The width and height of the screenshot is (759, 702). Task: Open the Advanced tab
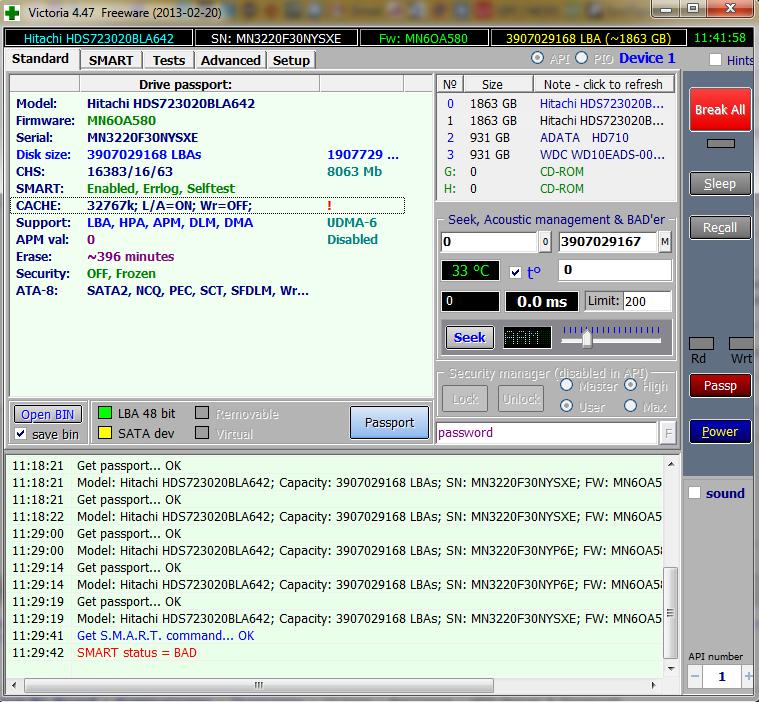(x=230, y=61)
